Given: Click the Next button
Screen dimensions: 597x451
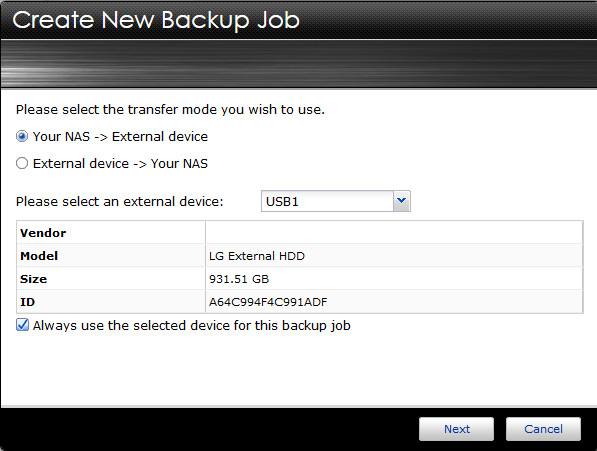Looking at the screenshot, I should 457,429.
